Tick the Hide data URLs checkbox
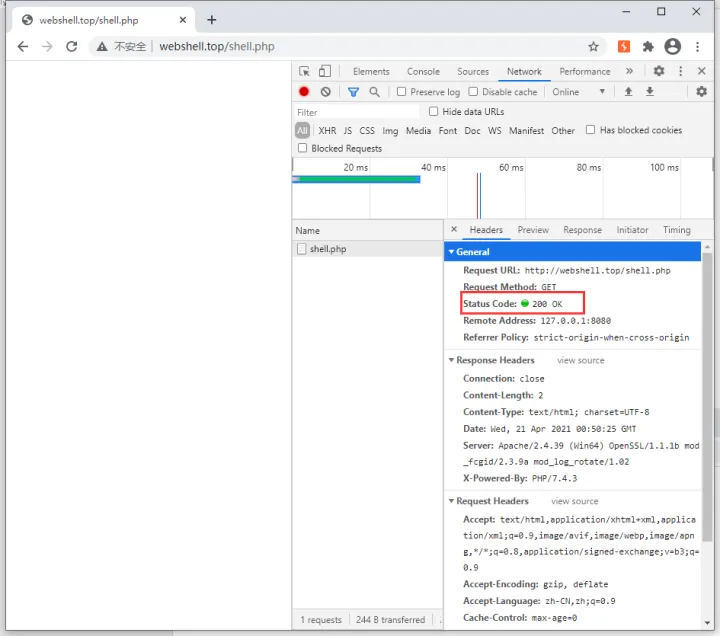The width and height of the screenshot is (720, 636). pos(434,112)
